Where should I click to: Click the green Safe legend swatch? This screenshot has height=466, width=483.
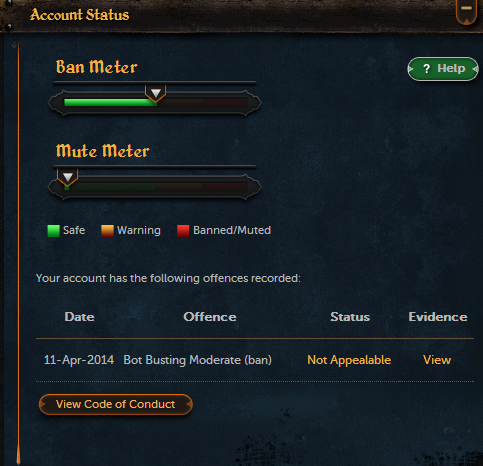53,231
